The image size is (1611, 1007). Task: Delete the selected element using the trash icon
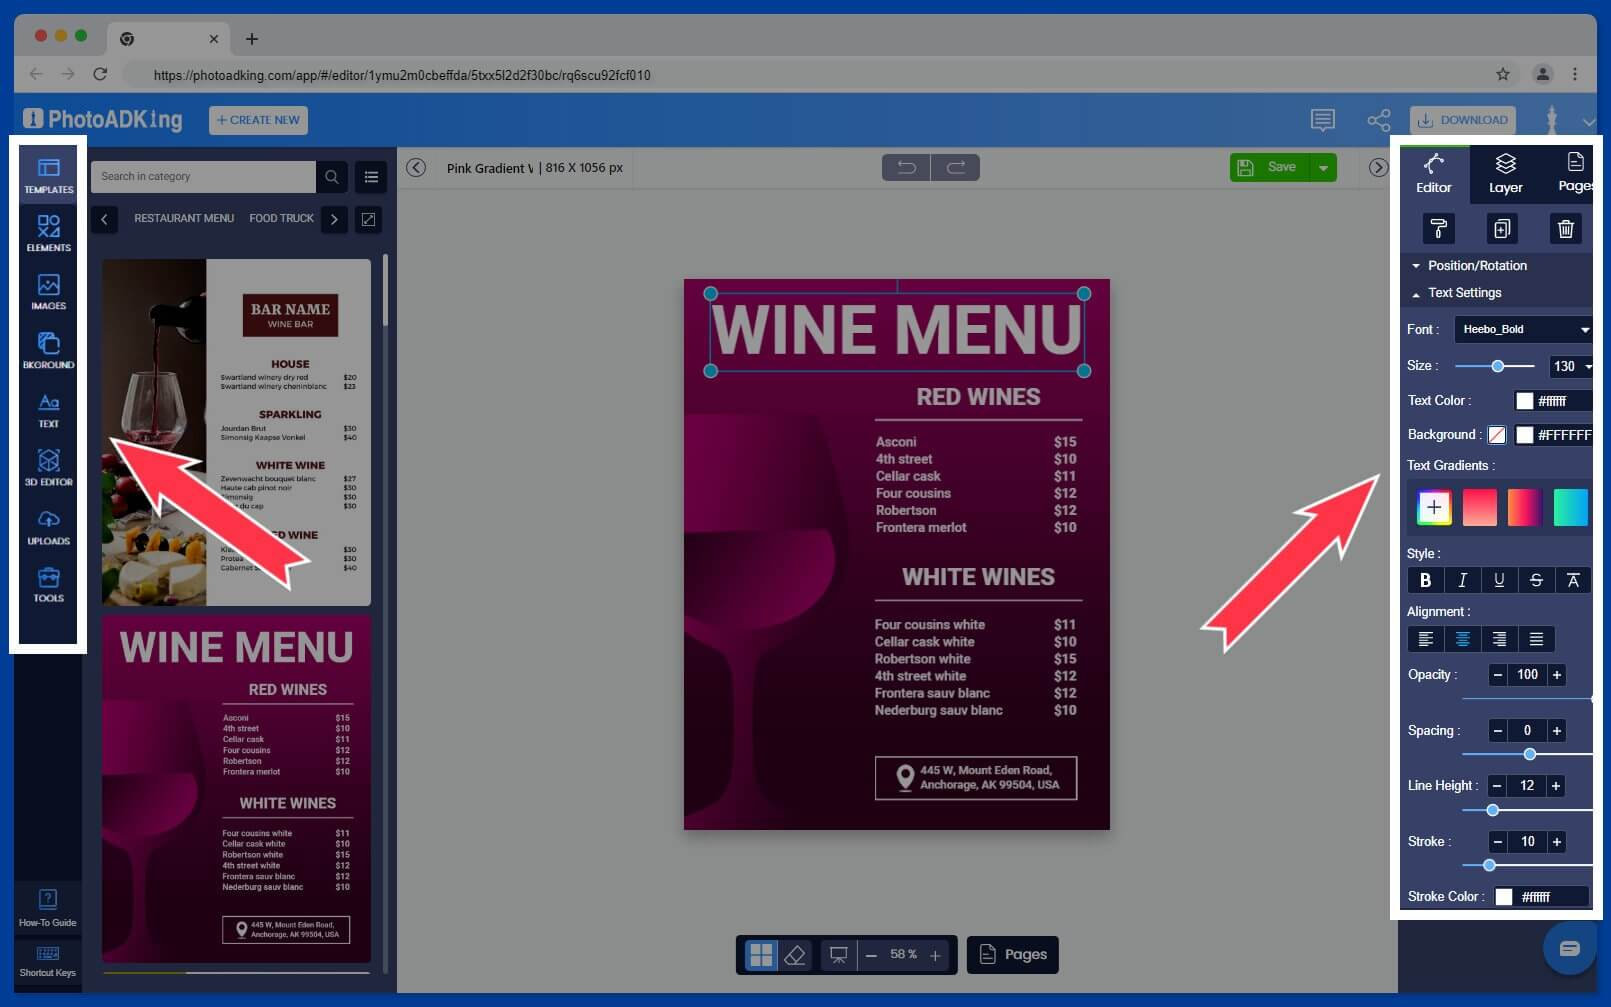pos(1565,228)
